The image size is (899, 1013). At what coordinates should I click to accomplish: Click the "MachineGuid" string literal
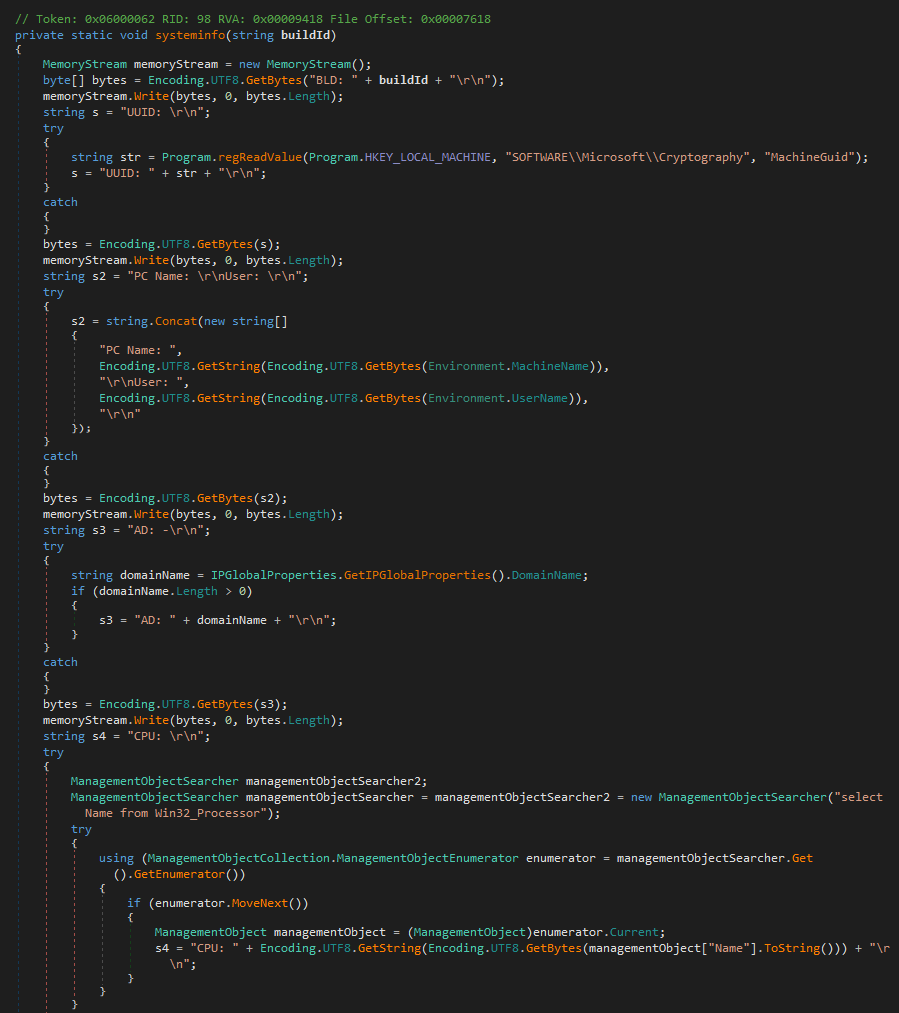809,157
